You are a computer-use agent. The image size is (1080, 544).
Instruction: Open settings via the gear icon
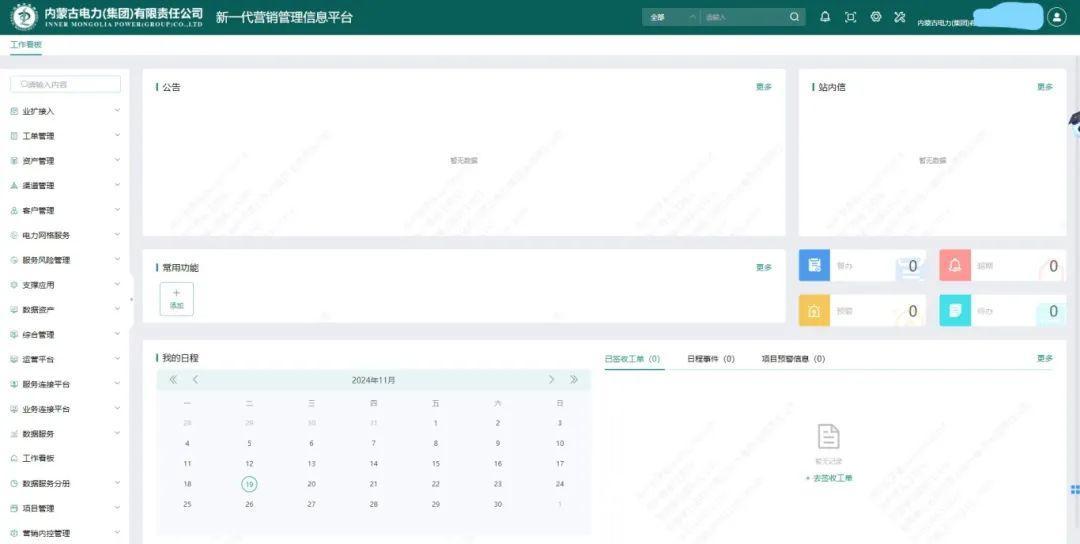pyautogui.click(x=876, y=17)
